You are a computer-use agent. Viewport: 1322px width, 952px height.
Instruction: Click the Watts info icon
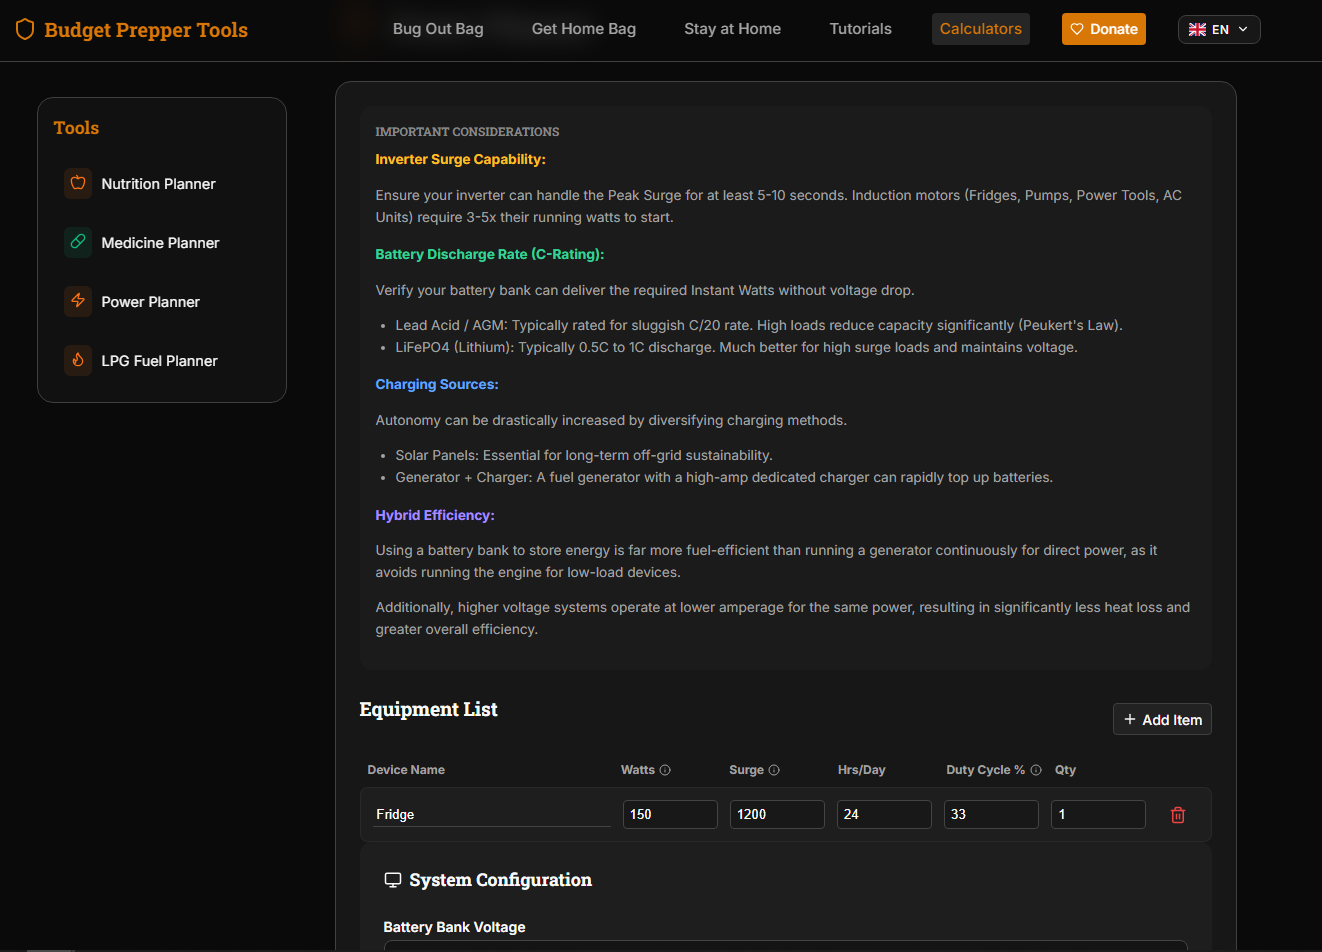(665, 770)
